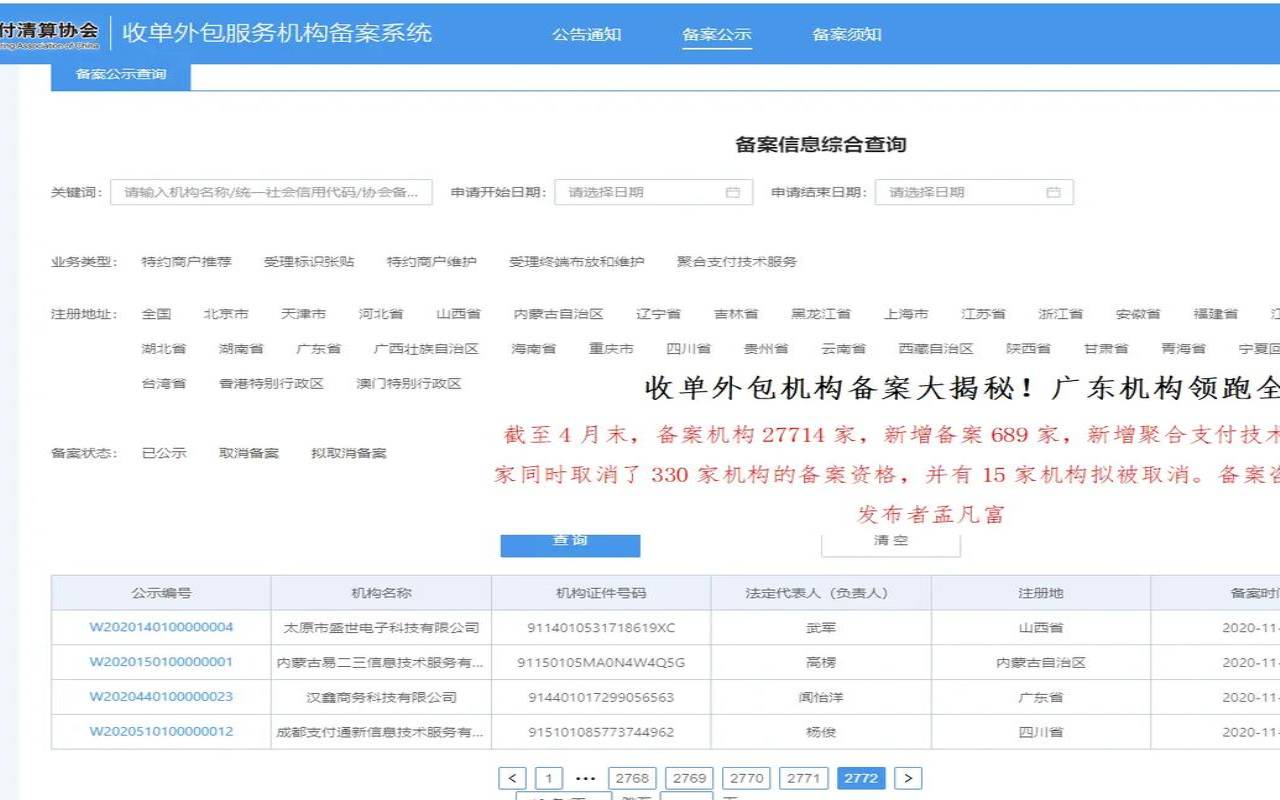This screenshot has height=800, width=1280.
Task: Click the pagination ellipsis jump button
Action: click(x=586, y=778)
